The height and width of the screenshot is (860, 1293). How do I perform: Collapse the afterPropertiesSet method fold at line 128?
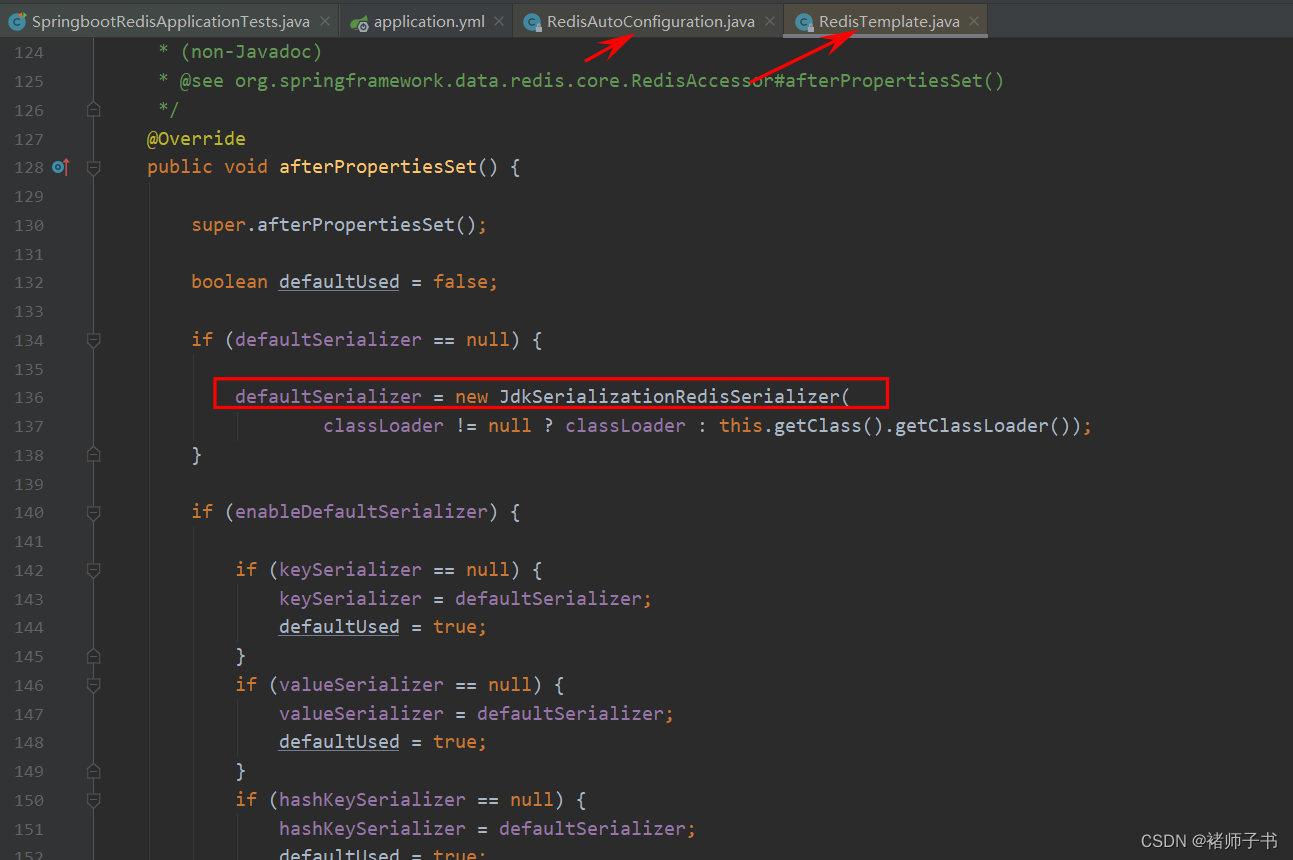(93, 167)
